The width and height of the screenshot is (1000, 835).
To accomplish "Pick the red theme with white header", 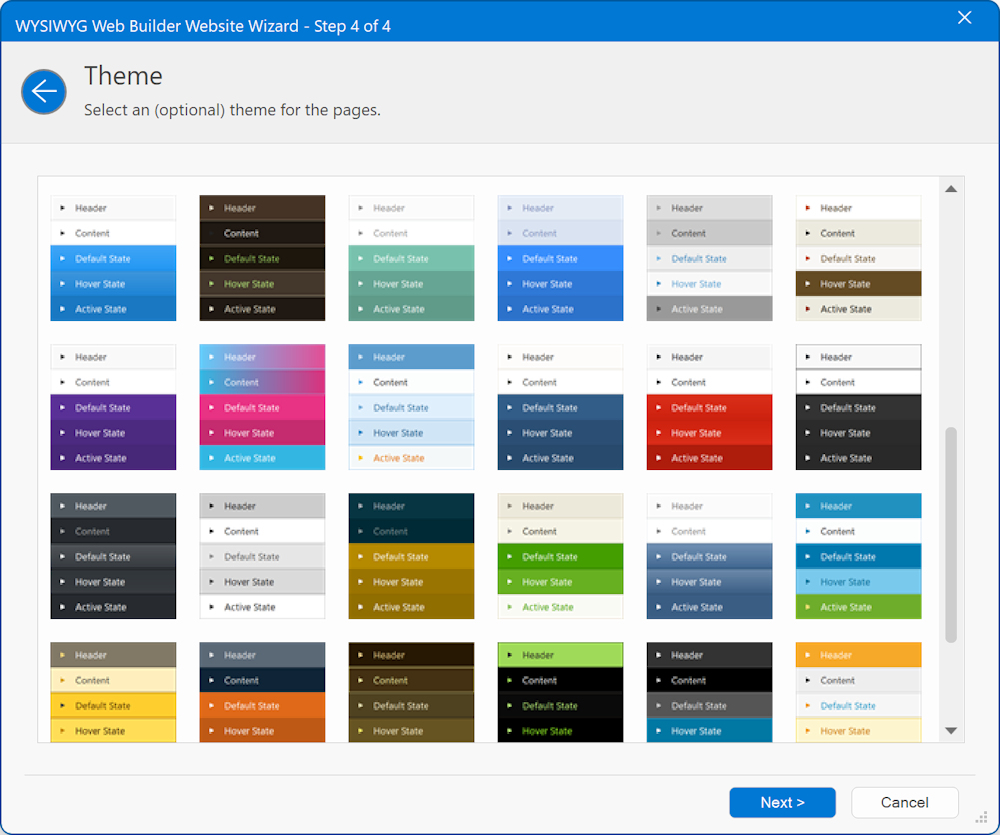I will click(x=709, y=407).
